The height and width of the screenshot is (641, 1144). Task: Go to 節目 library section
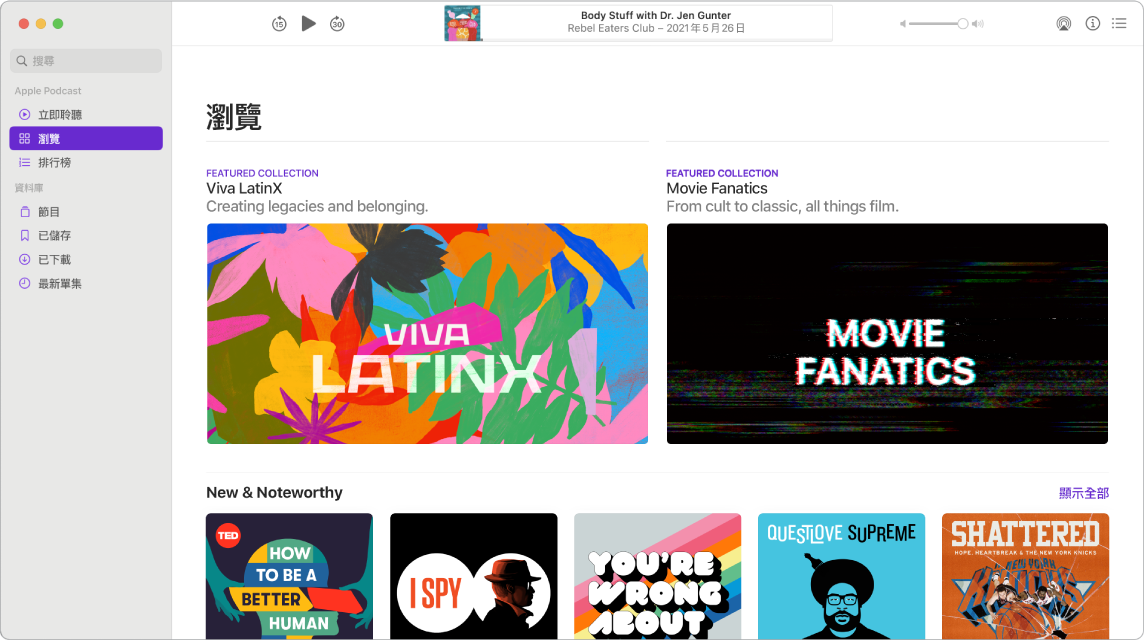(x=49, y=212)
